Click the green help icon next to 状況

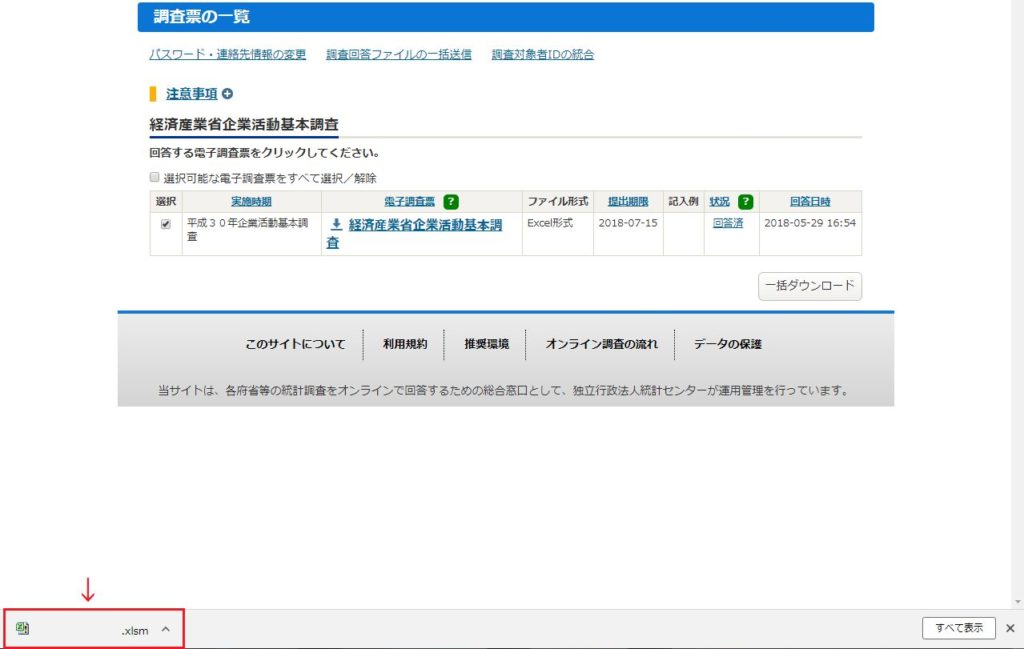tap(745, 201)
